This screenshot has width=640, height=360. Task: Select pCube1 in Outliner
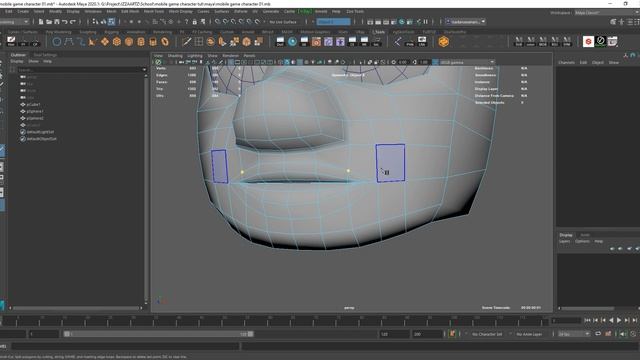pos(33,104)
